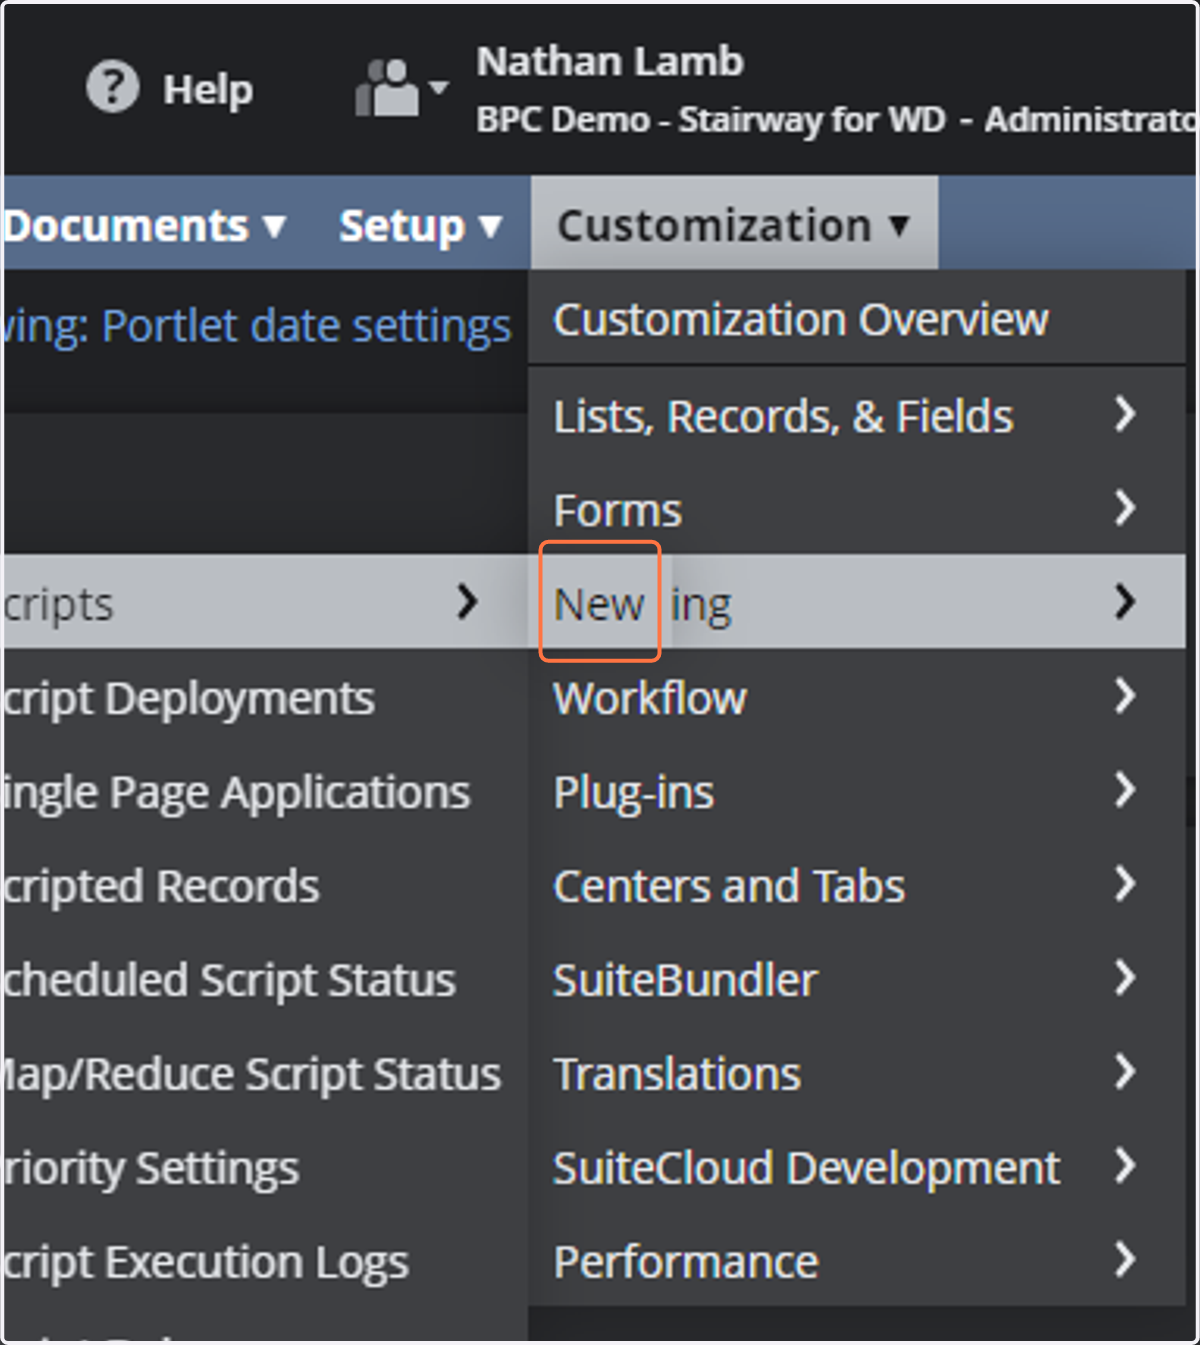Select Script Deployments submenu entry

[x=266, y=697]
